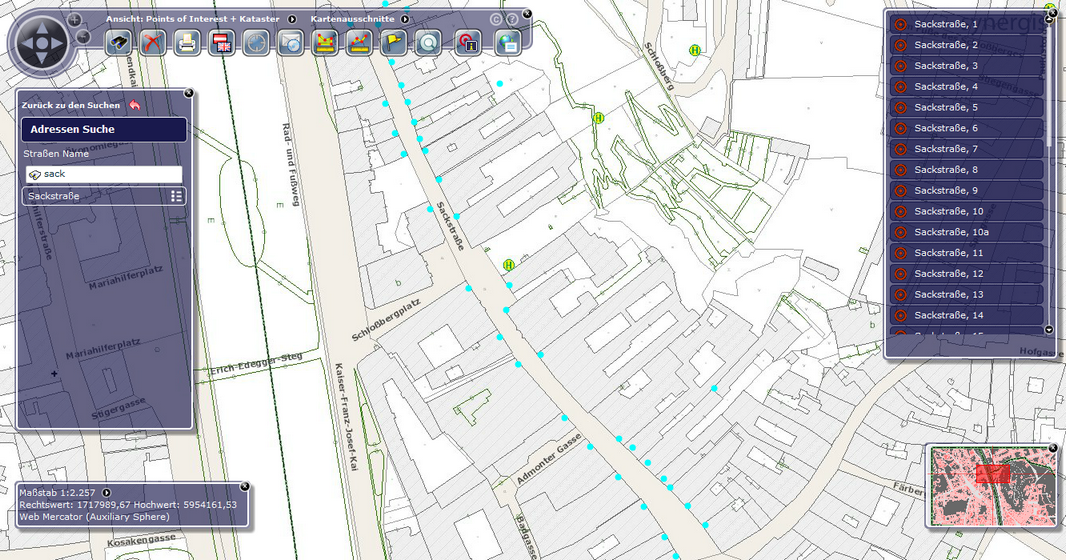
Task: Open the Kartenausschnitte dropdown arrow
Action: (x=405, y=19)
